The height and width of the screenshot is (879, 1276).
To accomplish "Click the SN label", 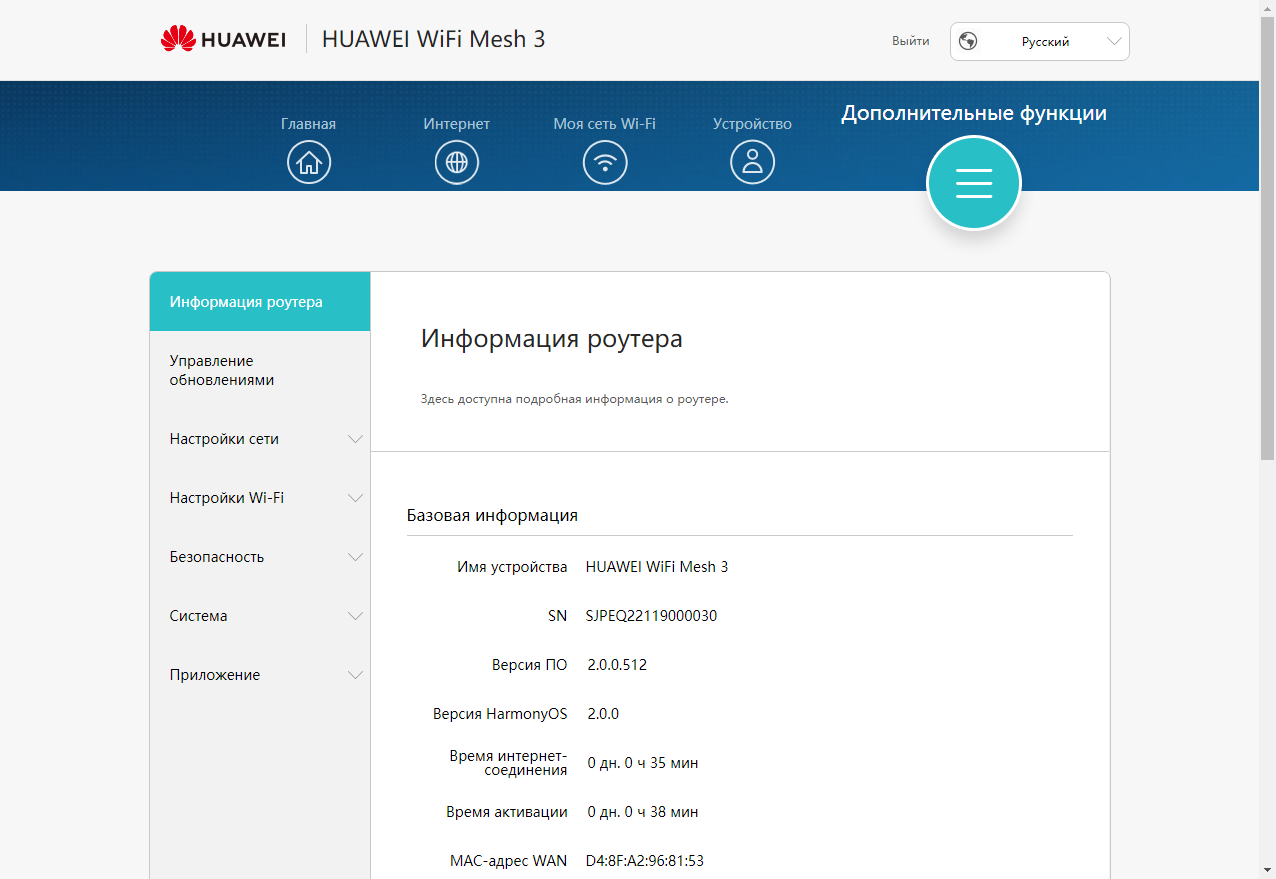I will [x=557, y=616].
